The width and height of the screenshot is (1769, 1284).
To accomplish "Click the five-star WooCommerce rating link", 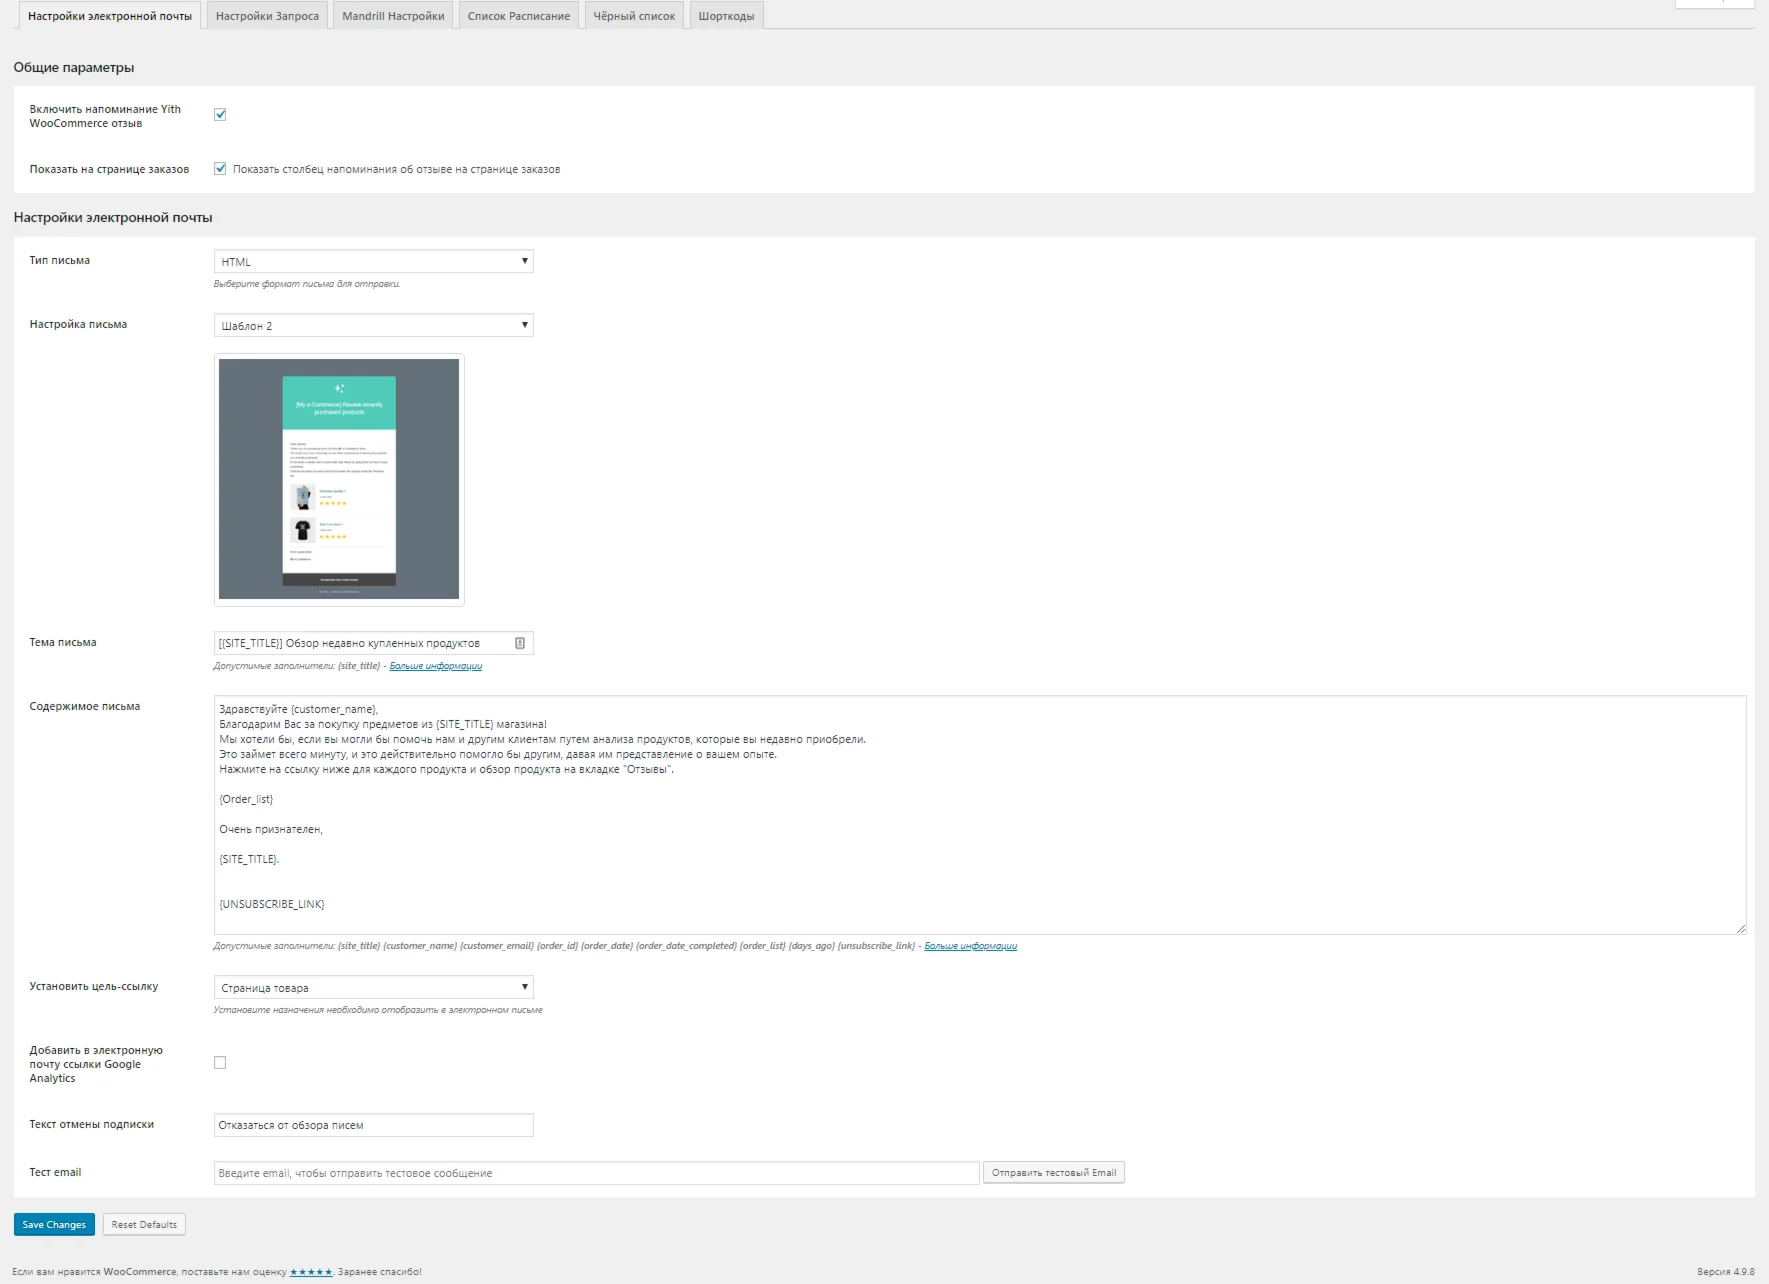I will (311, 1272).
